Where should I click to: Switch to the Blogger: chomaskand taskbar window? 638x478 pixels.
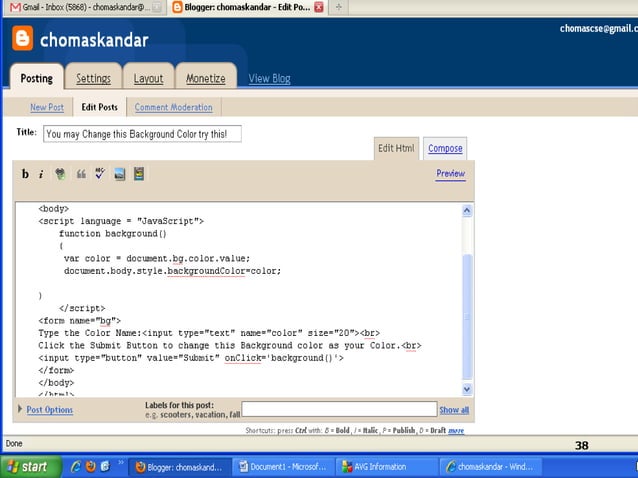click(x=179, y=467)
